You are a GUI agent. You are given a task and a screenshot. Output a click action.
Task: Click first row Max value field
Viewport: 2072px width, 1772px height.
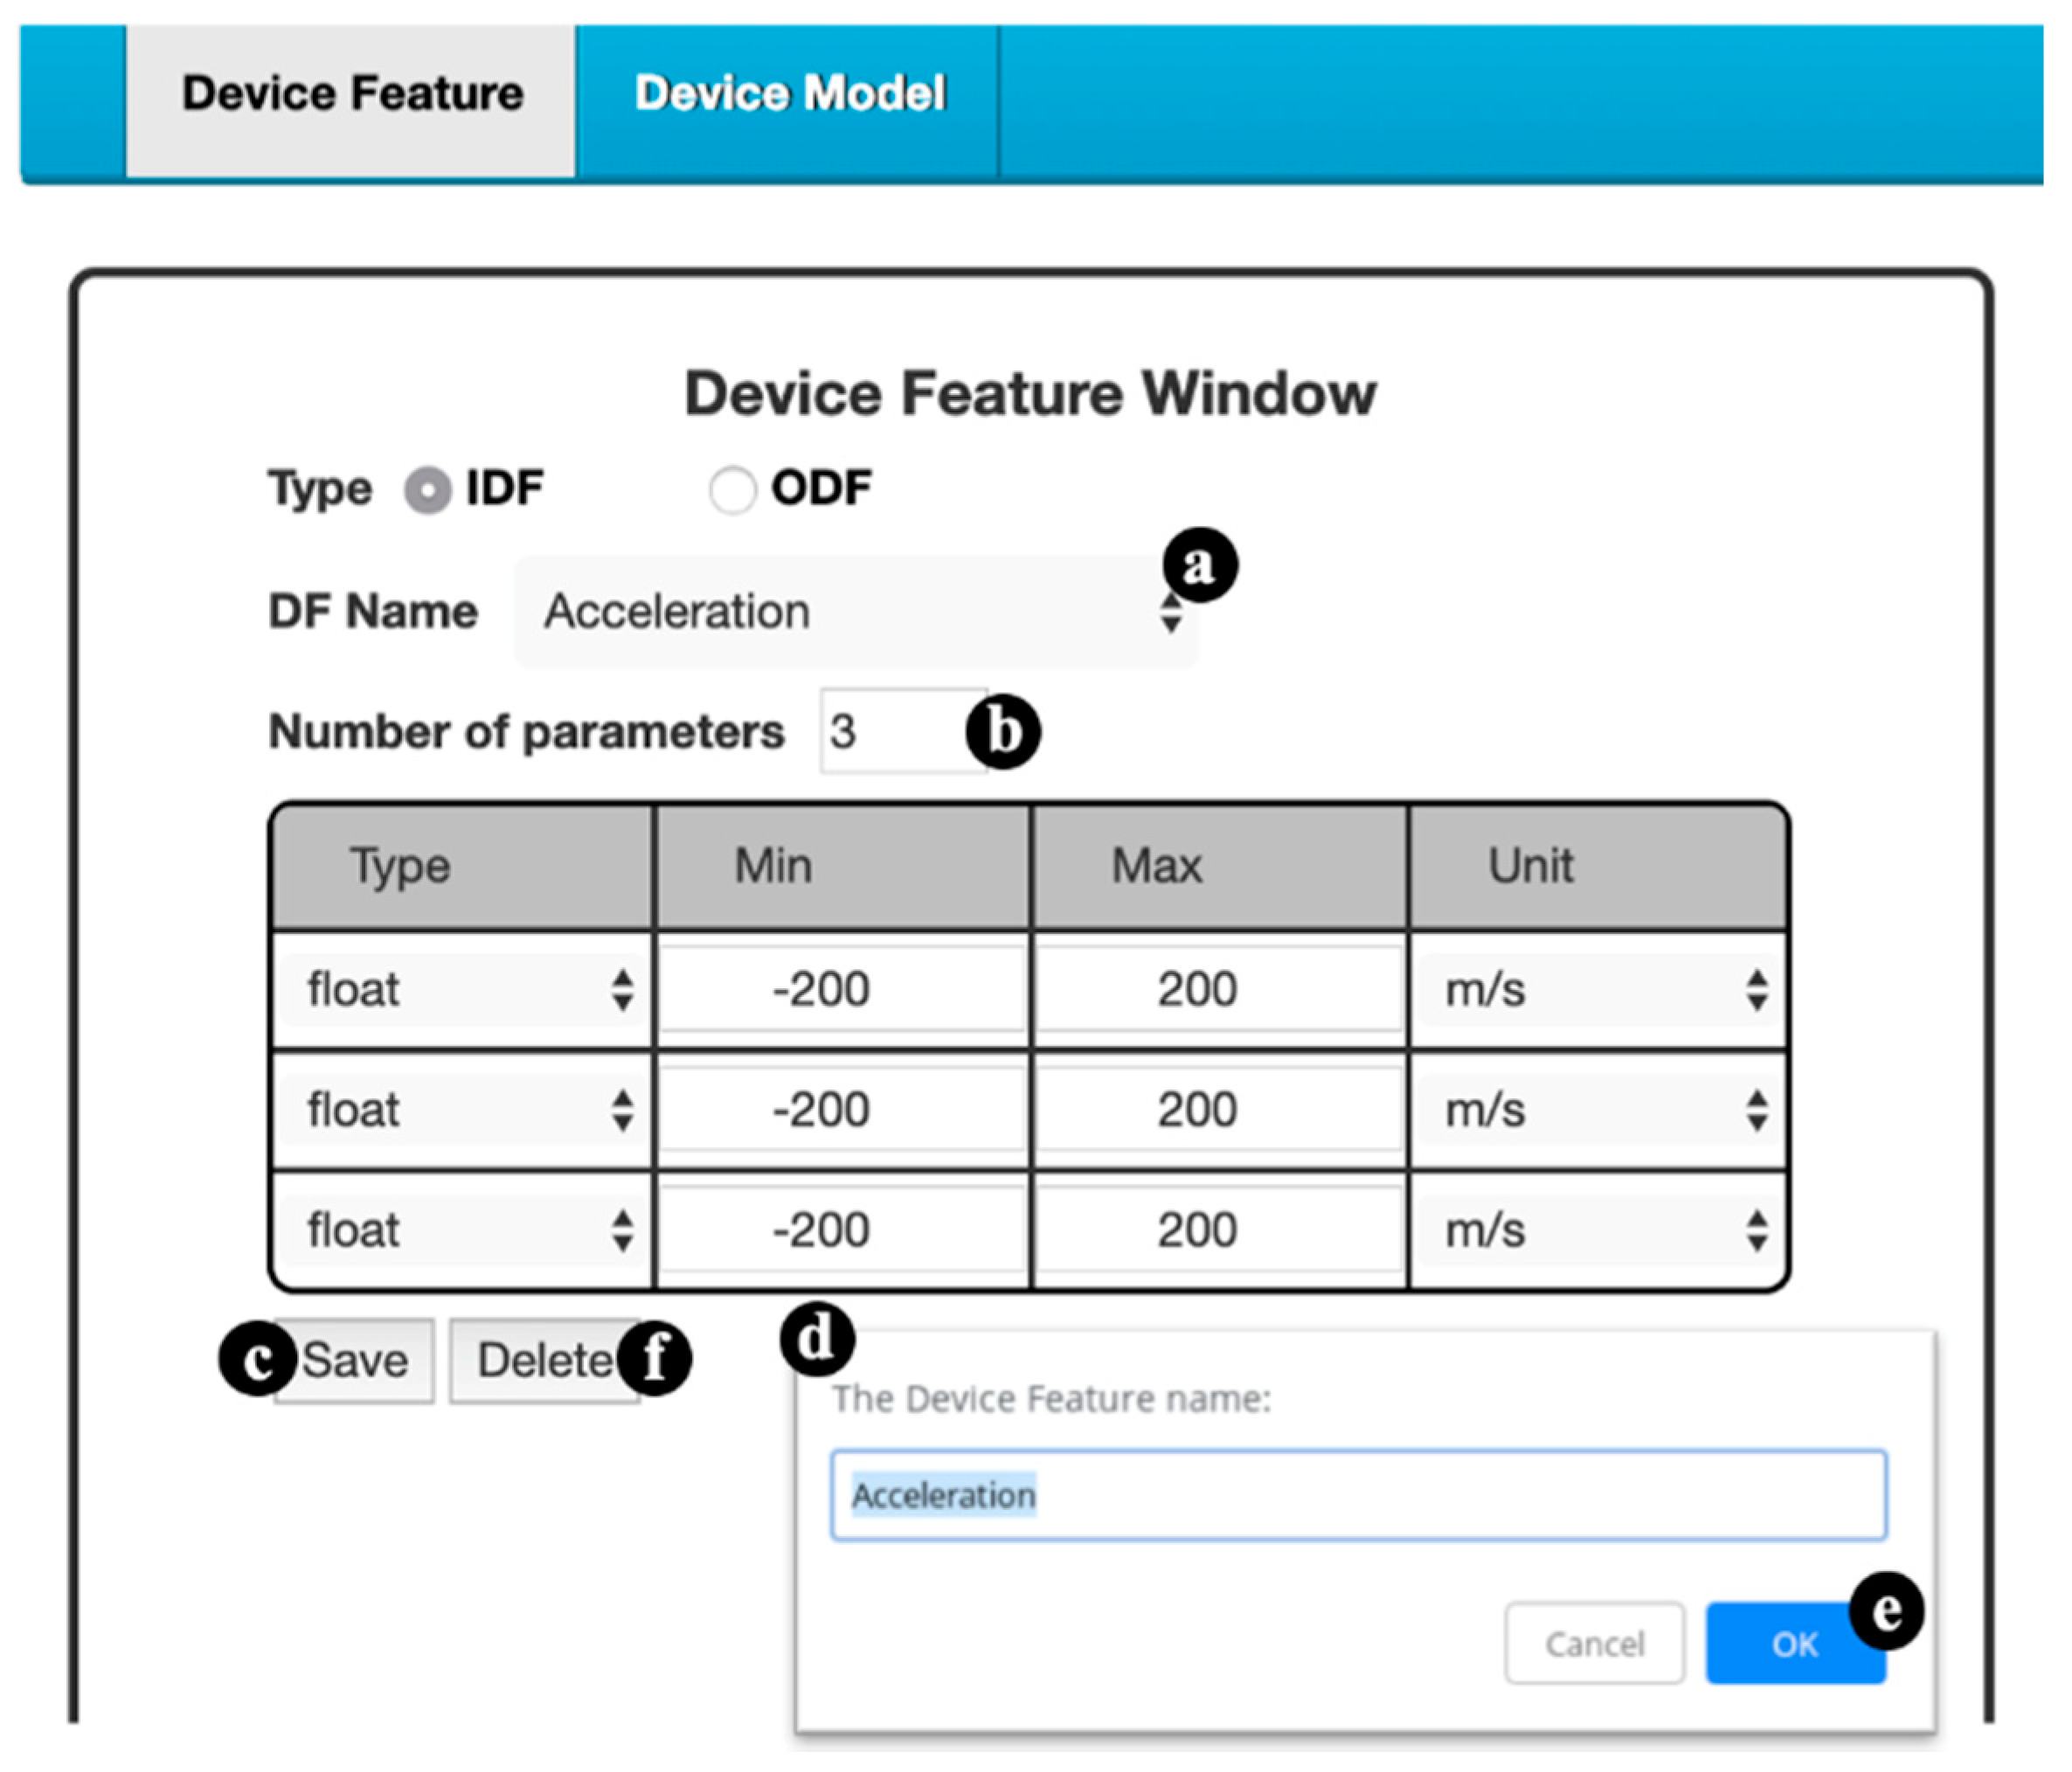pyautogui.click(x=1219, y=989)
